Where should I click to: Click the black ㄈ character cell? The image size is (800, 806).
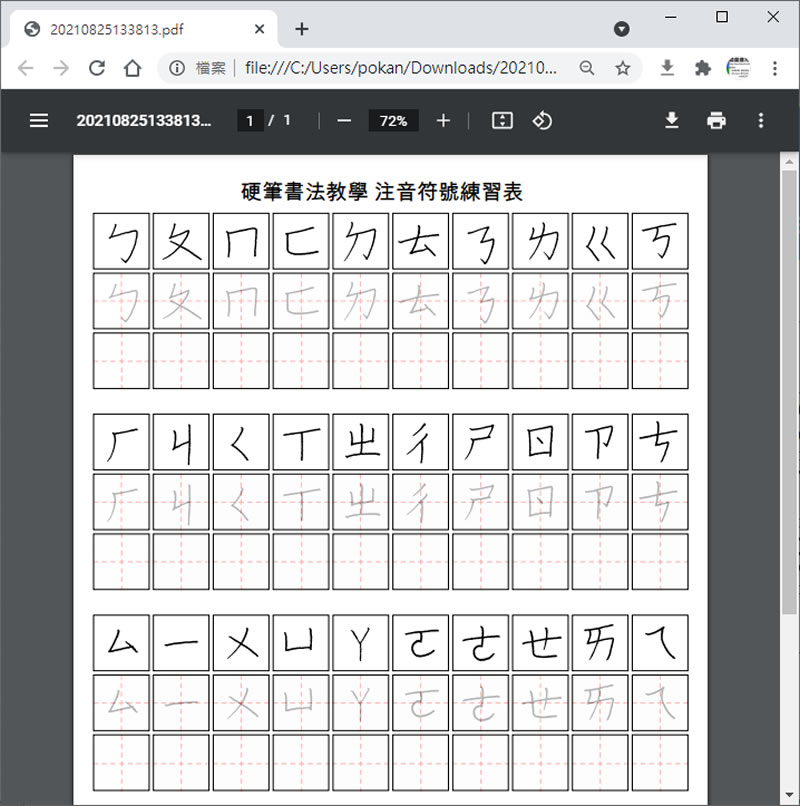point(301,241)
